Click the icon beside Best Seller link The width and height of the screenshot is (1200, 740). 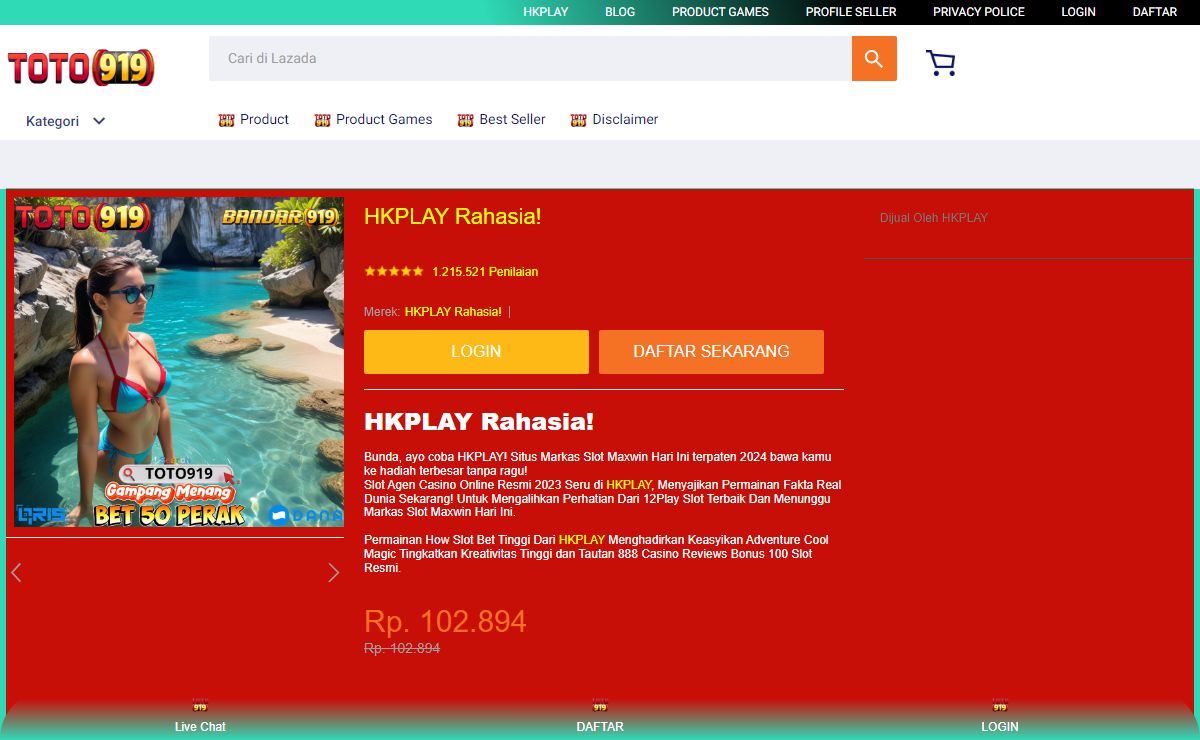pos(465,120)
